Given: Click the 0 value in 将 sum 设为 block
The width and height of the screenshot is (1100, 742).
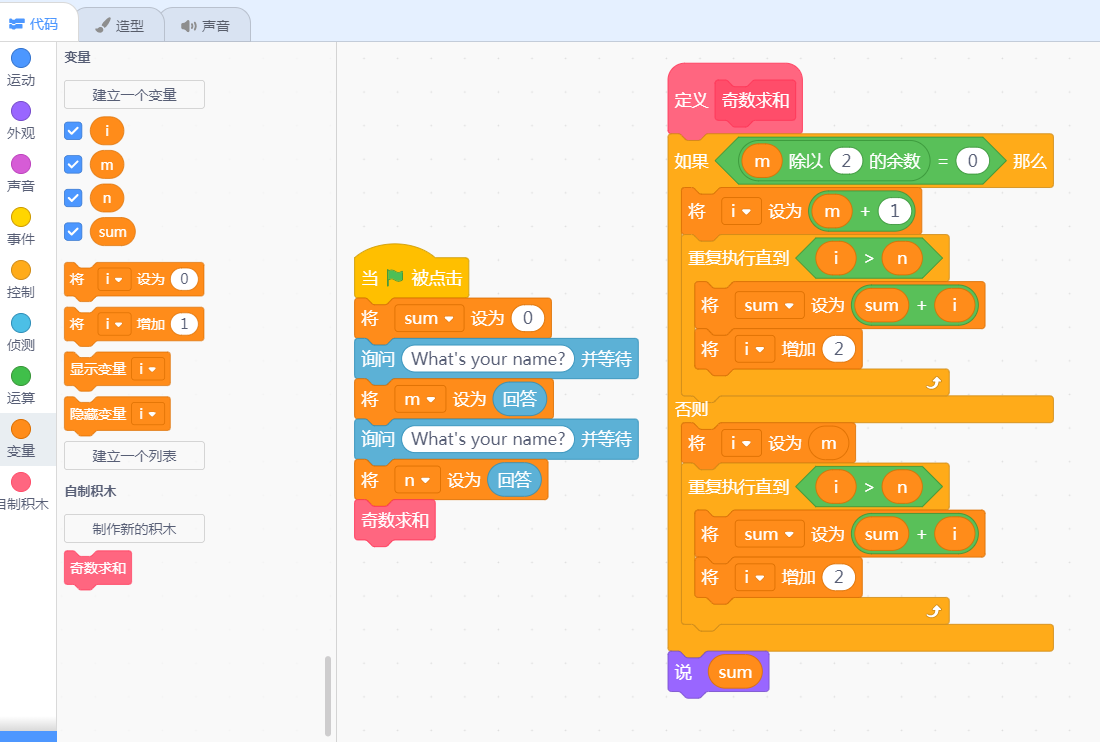Looking at the screenshot, I should point(528,318).
